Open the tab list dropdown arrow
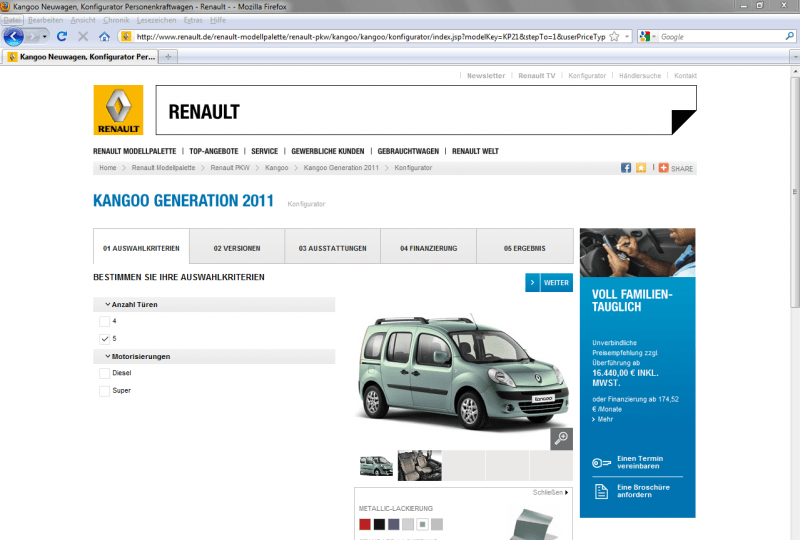800x540 pixels. click(x=794, y=57)
